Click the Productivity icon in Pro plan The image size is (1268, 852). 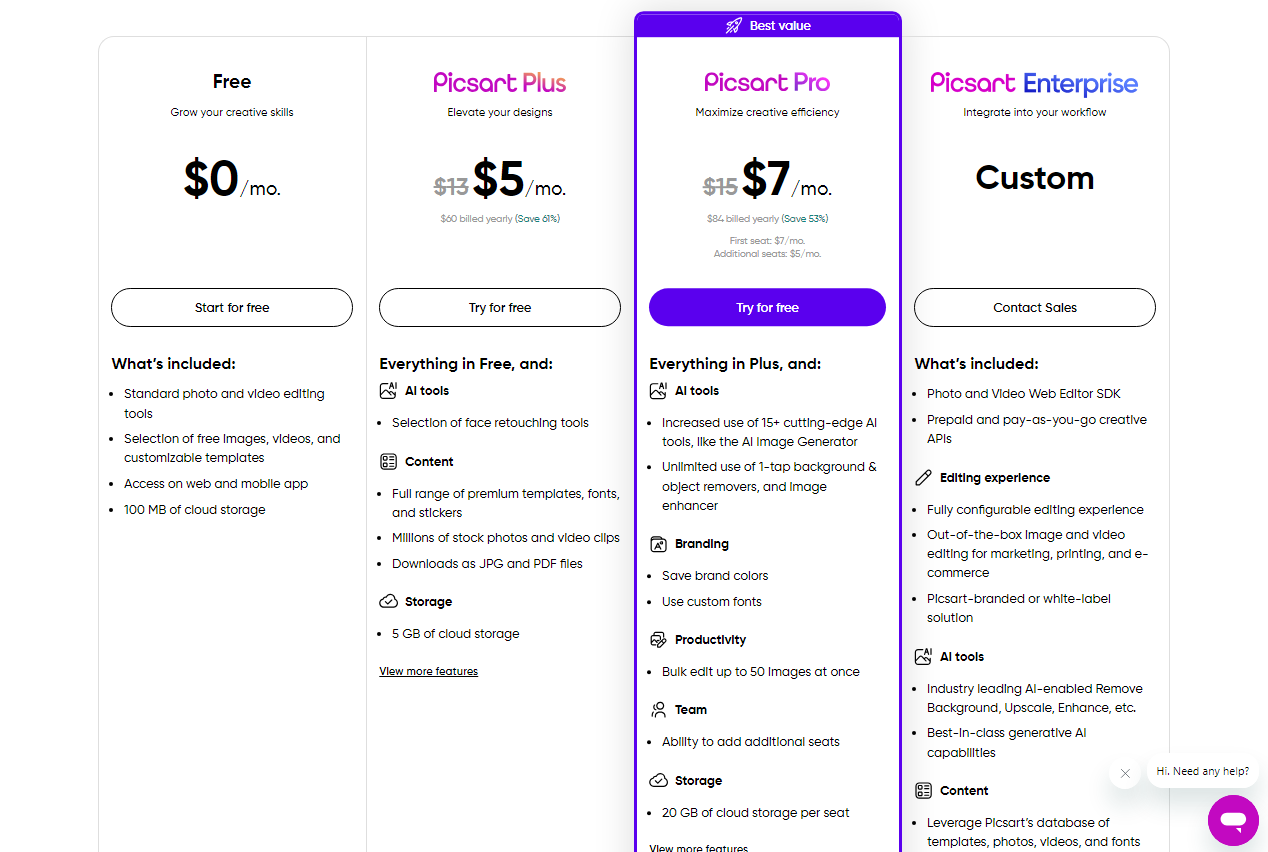[x=658, y=640]
